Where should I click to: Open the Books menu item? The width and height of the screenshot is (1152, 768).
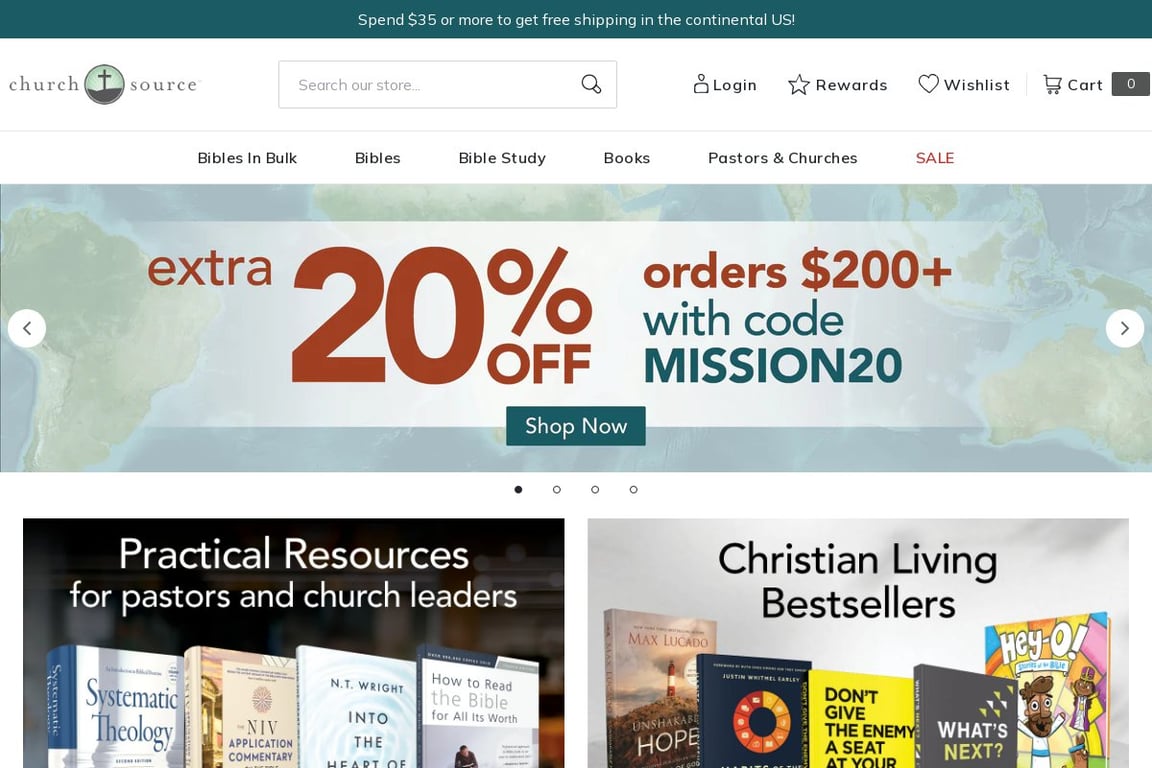pyautogui.click(x=627, y=158)
